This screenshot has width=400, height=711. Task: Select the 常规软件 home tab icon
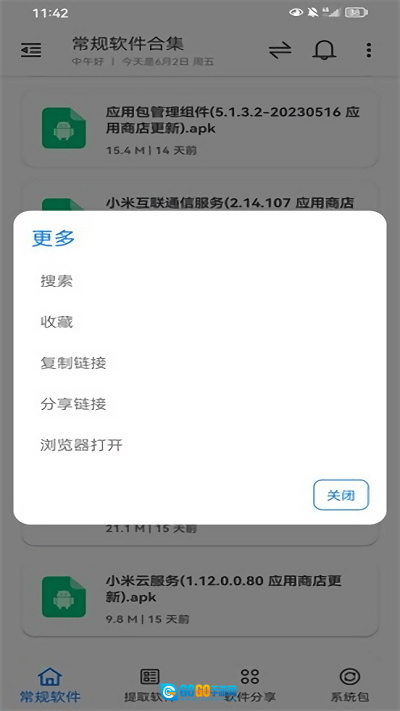(x=50, y=677)
